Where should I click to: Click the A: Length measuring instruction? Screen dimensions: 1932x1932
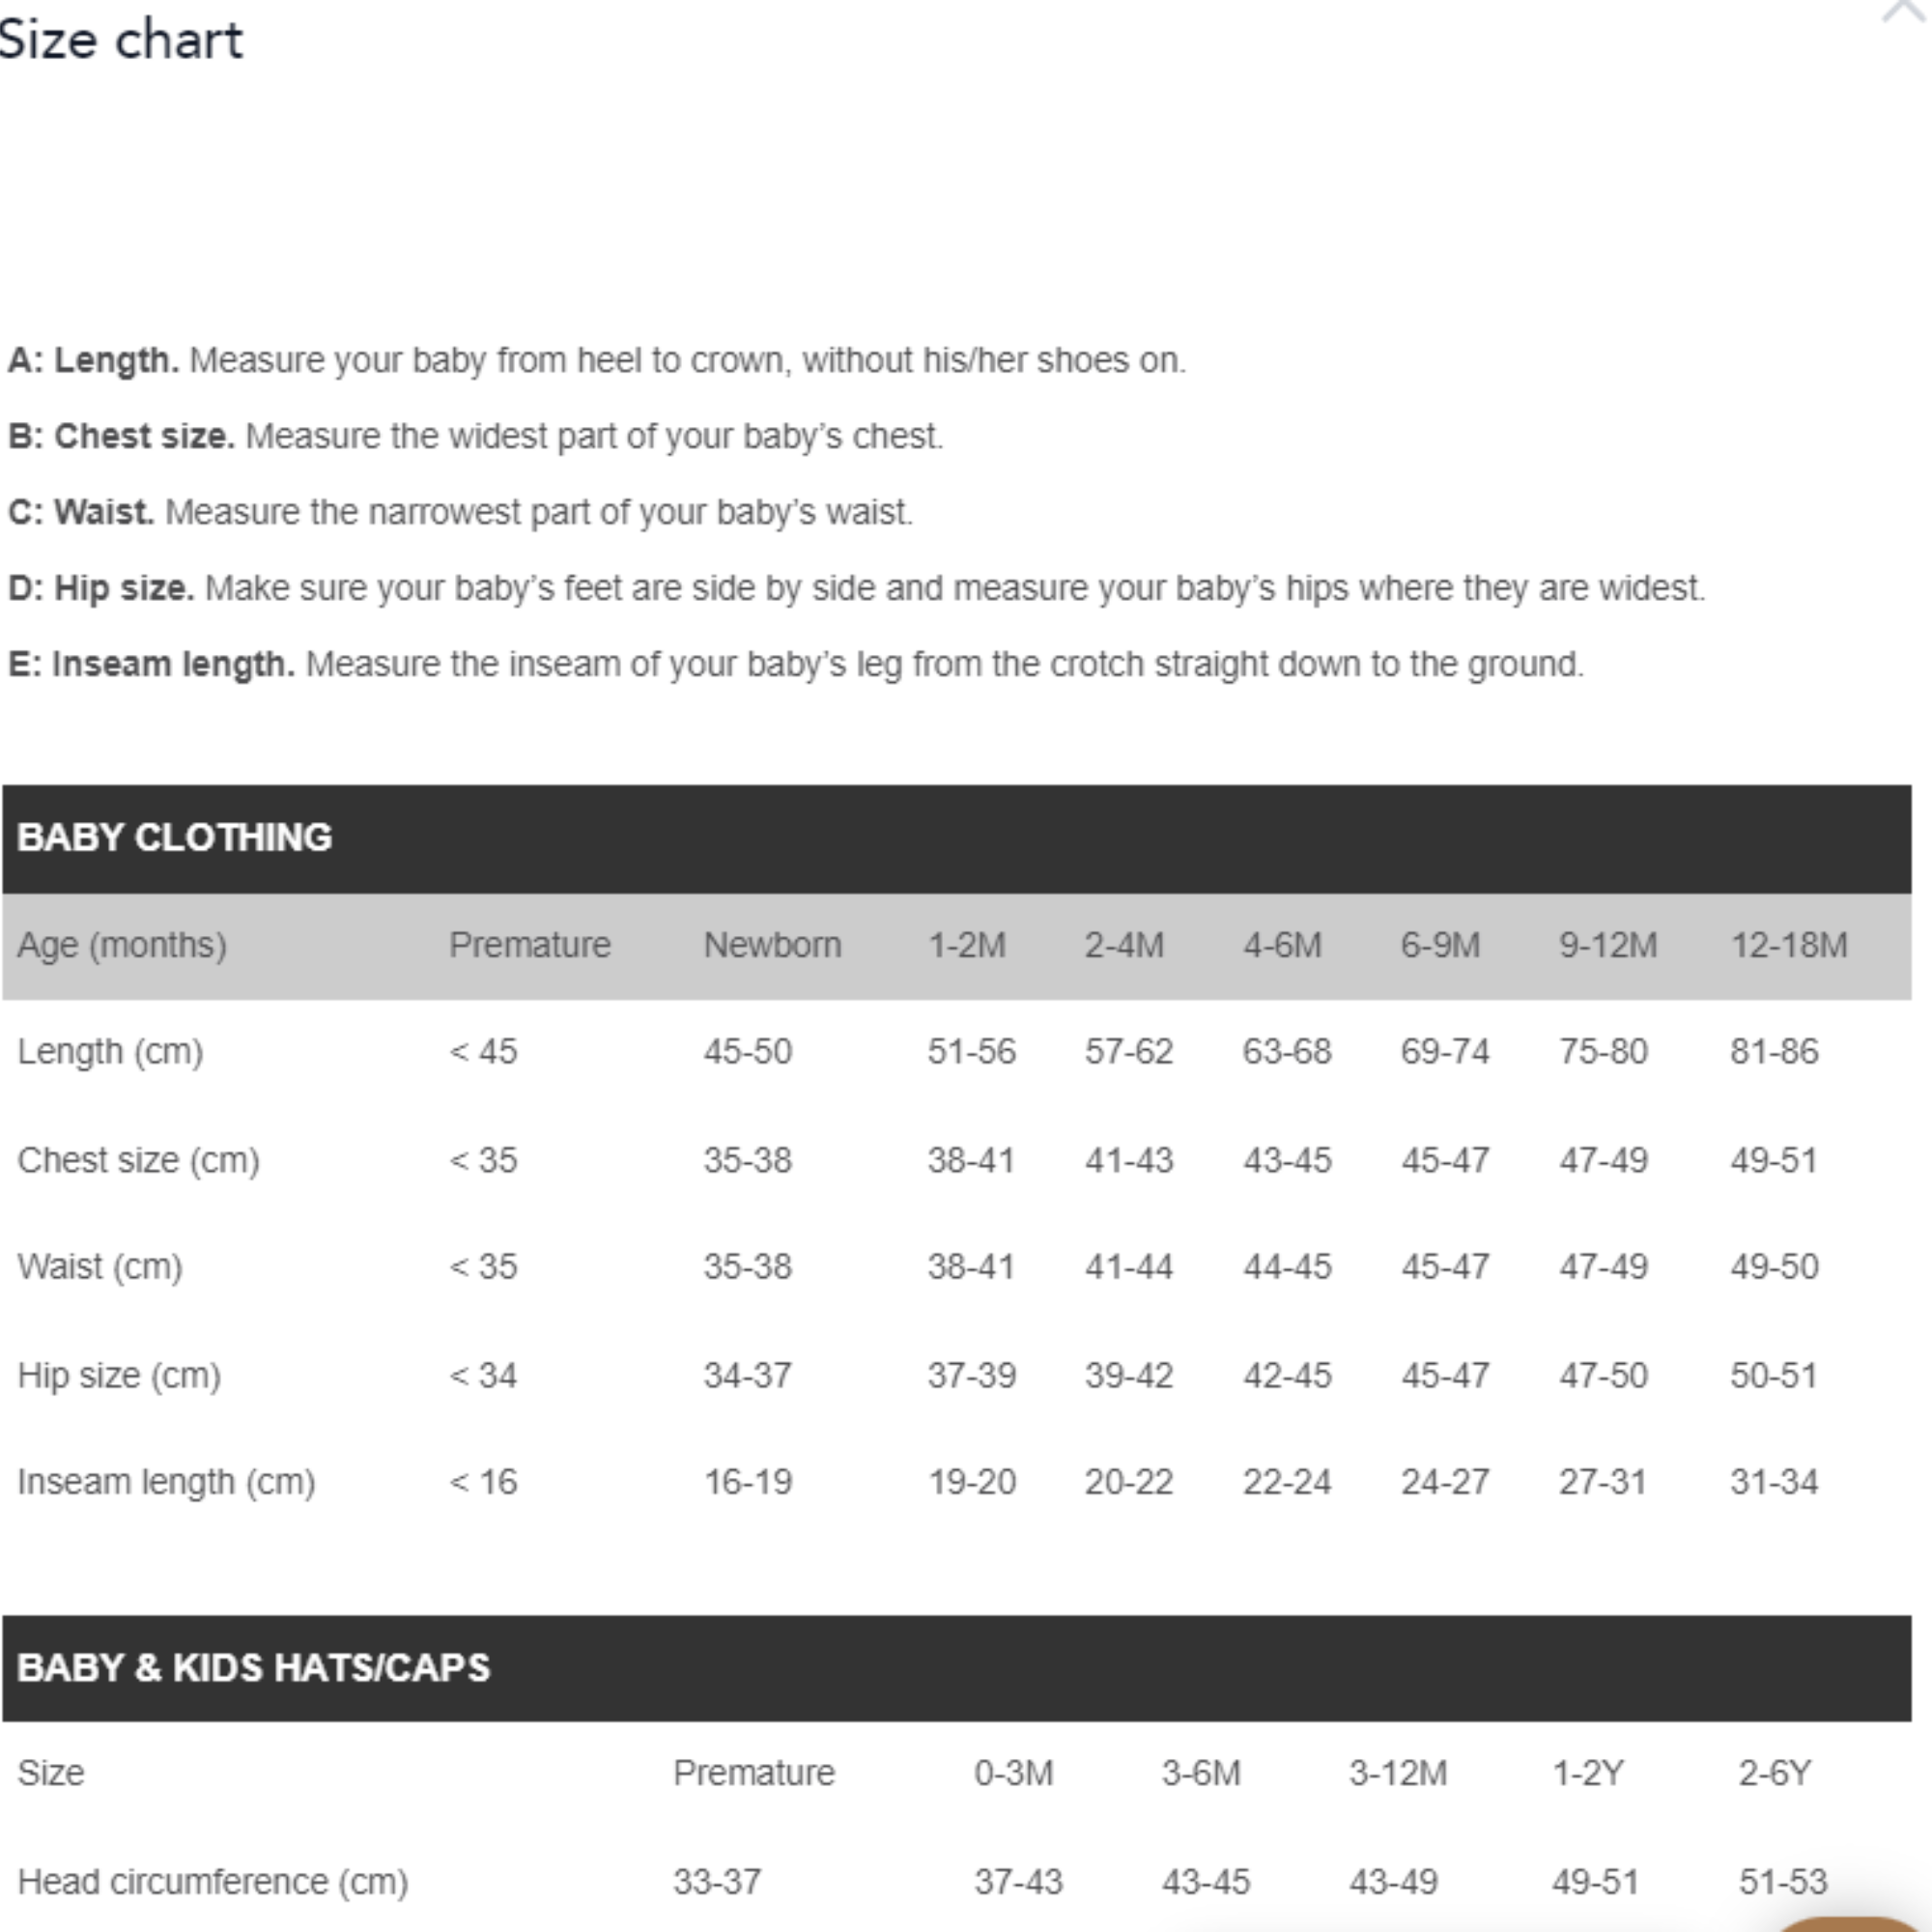[596, 360]
